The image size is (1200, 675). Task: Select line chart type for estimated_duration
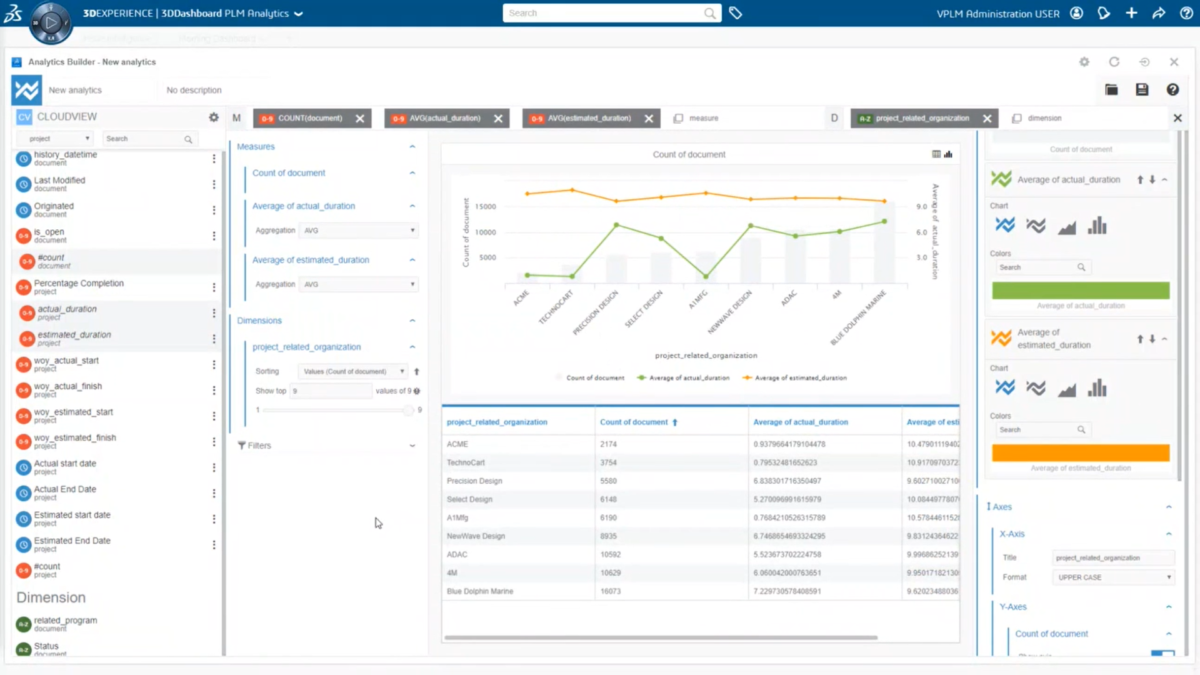1005,387
